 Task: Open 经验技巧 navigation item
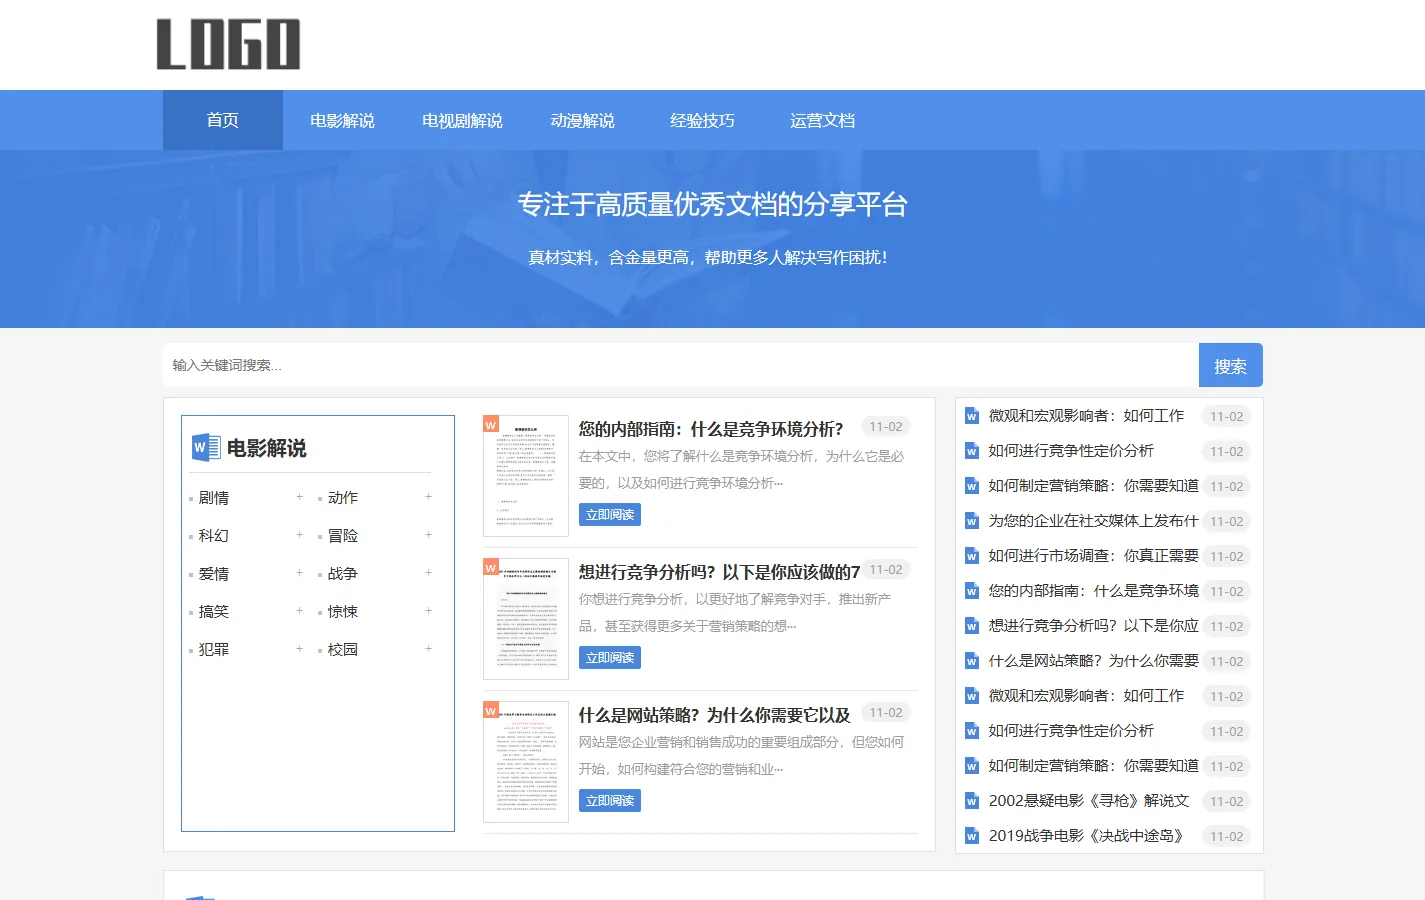pyautogui.click(x=702, y=120)
